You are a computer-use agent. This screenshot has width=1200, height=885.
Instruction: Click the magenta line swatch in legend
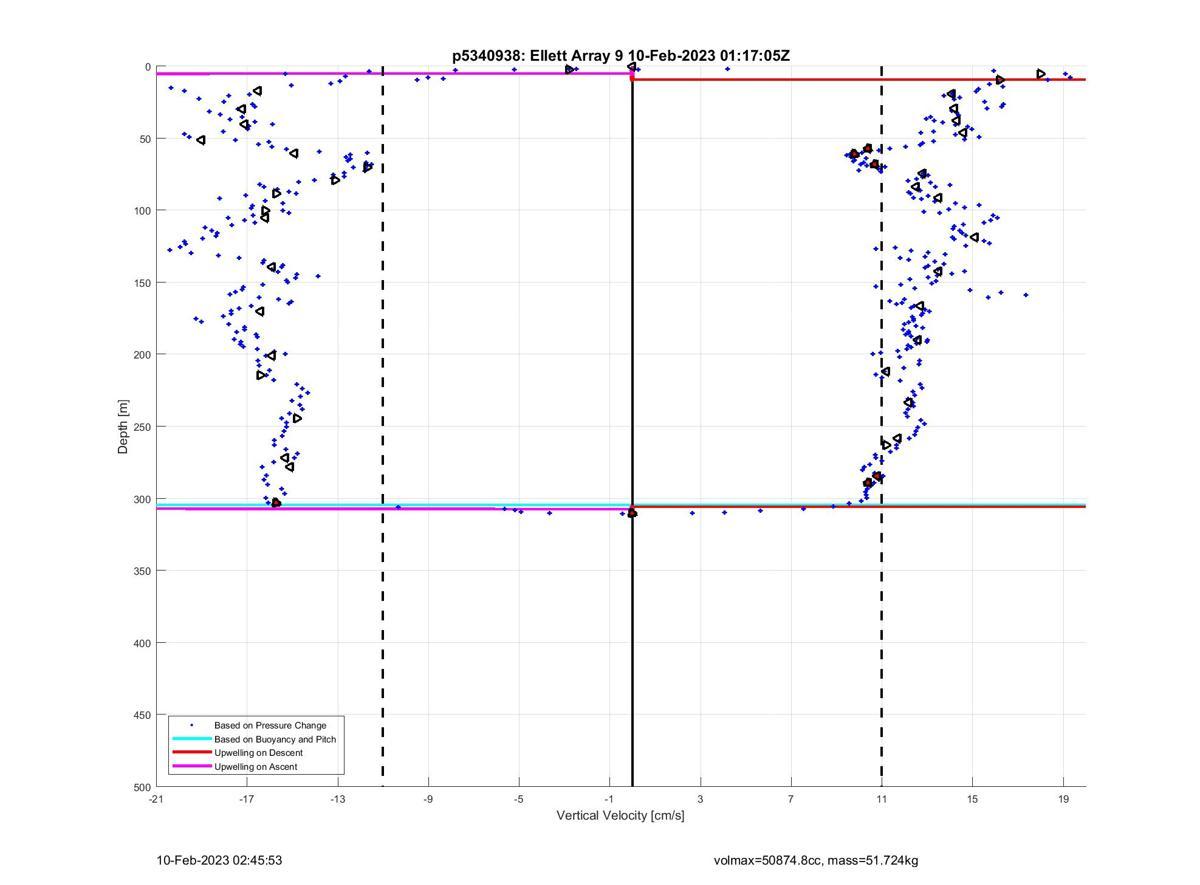(x=192, y=767)
